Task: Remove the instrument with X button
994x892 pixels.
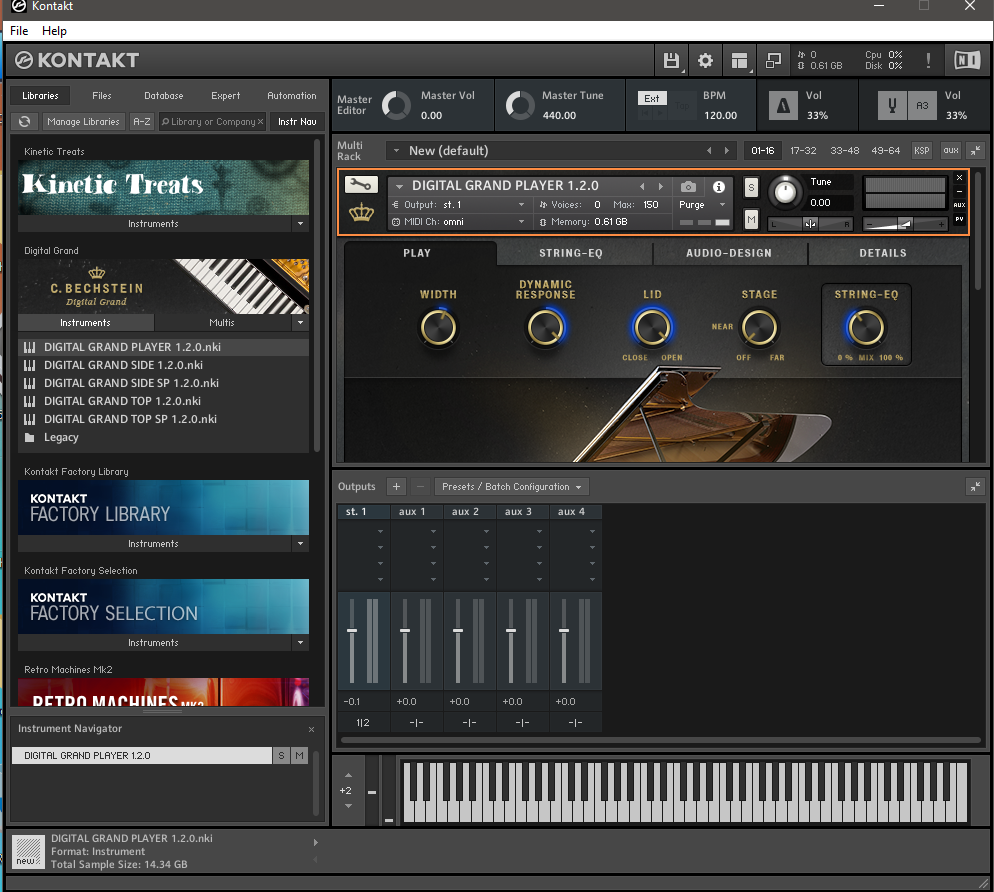Action: [959, 178]
